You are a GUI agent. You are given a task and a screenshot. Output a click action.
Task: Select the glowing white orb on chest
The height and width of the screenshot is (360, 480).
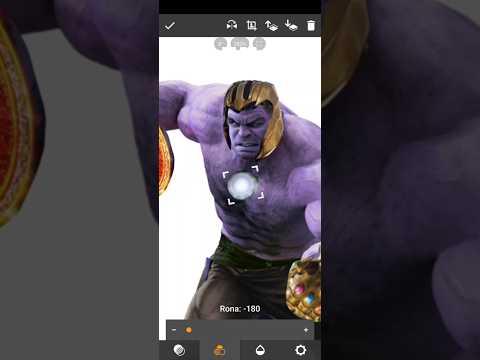242,185
